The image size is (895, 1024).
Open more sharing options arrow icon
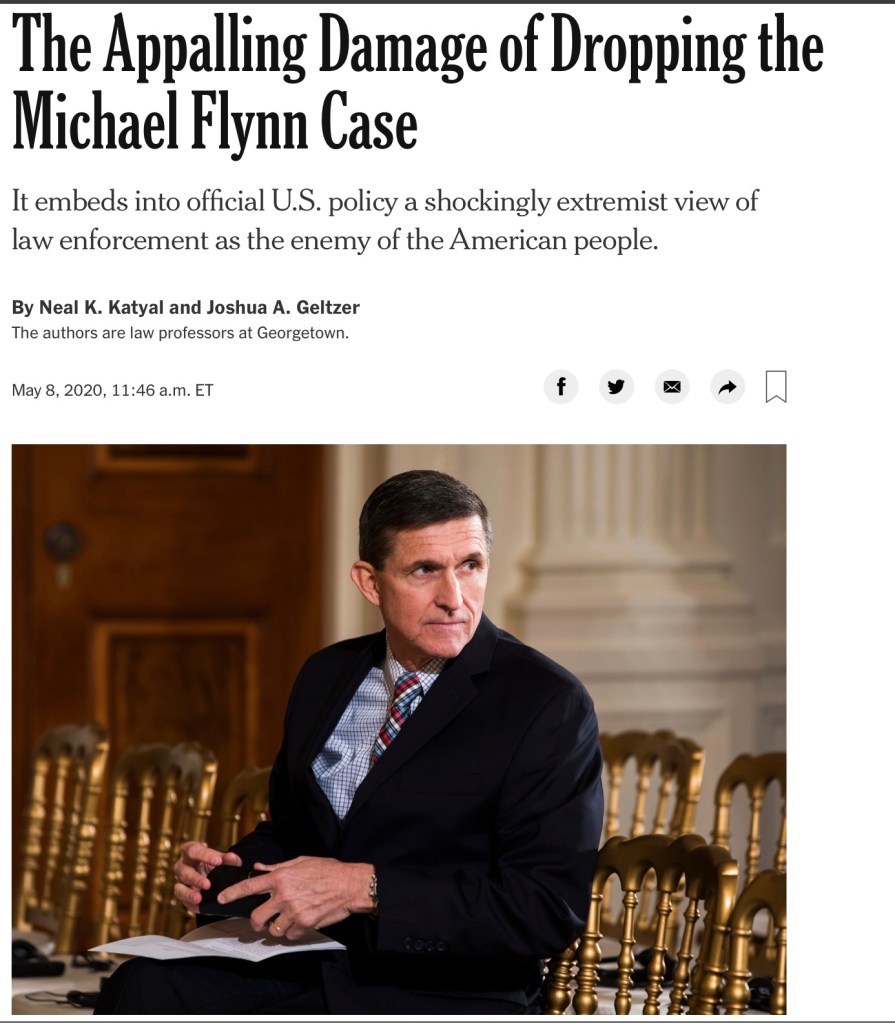(x=727, y=387)
